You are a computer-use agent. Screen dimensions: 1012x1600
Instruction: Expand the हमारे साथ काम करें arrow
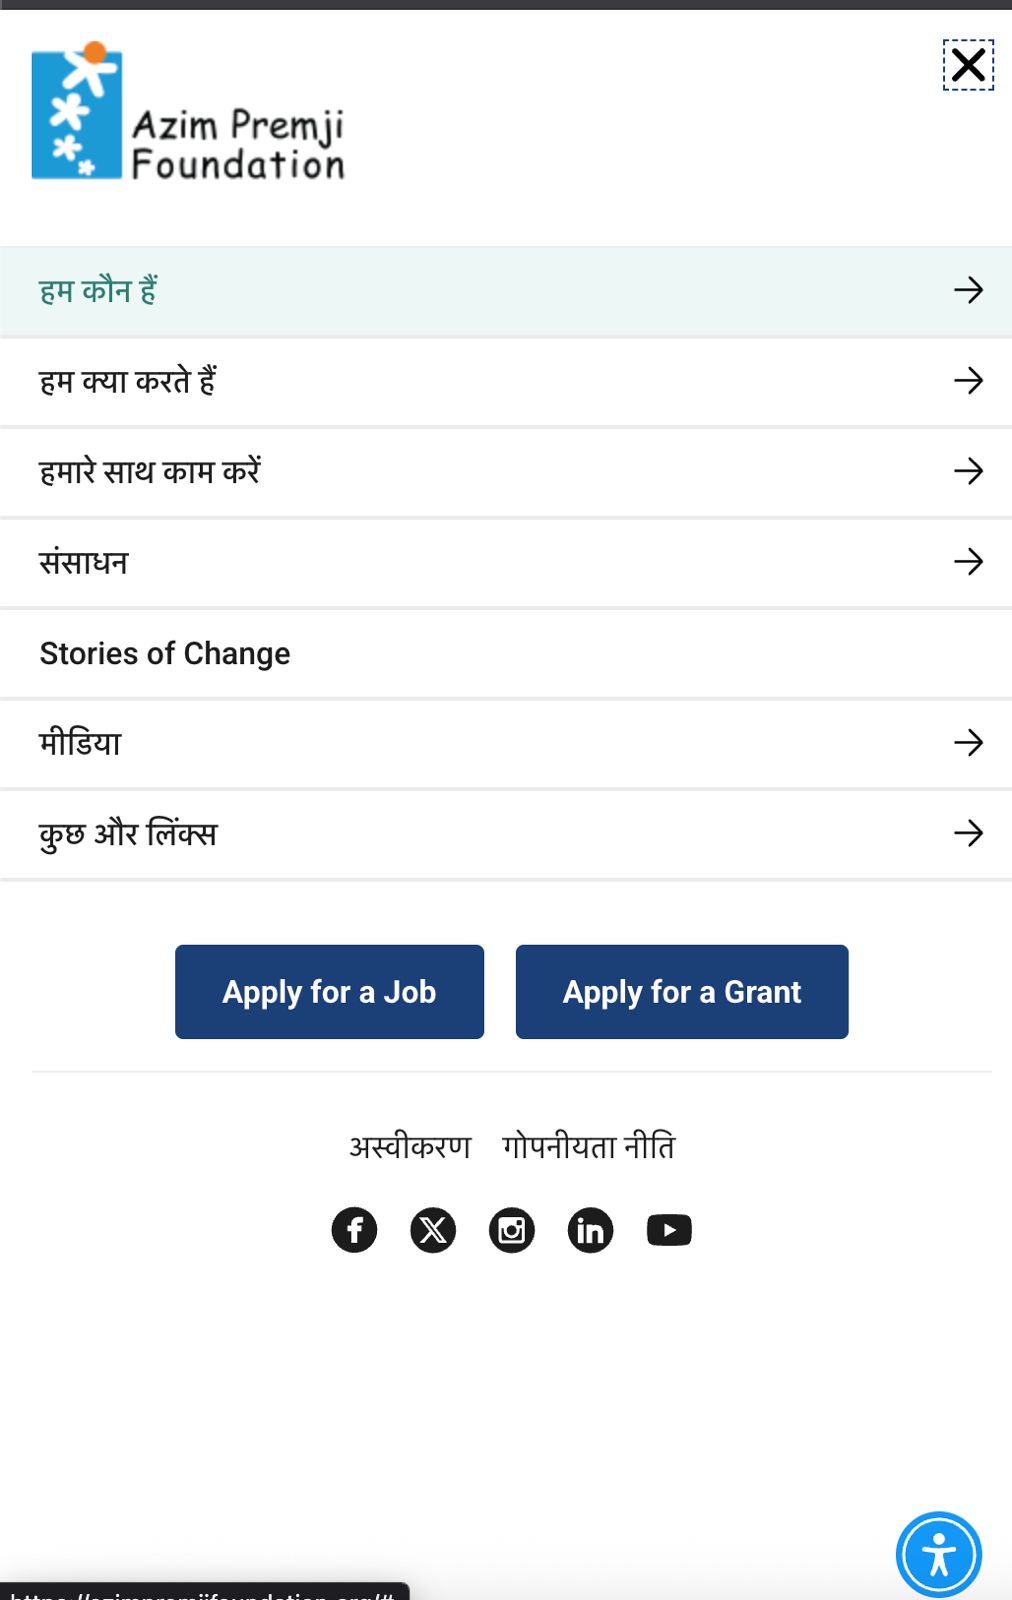coord(968,471)
